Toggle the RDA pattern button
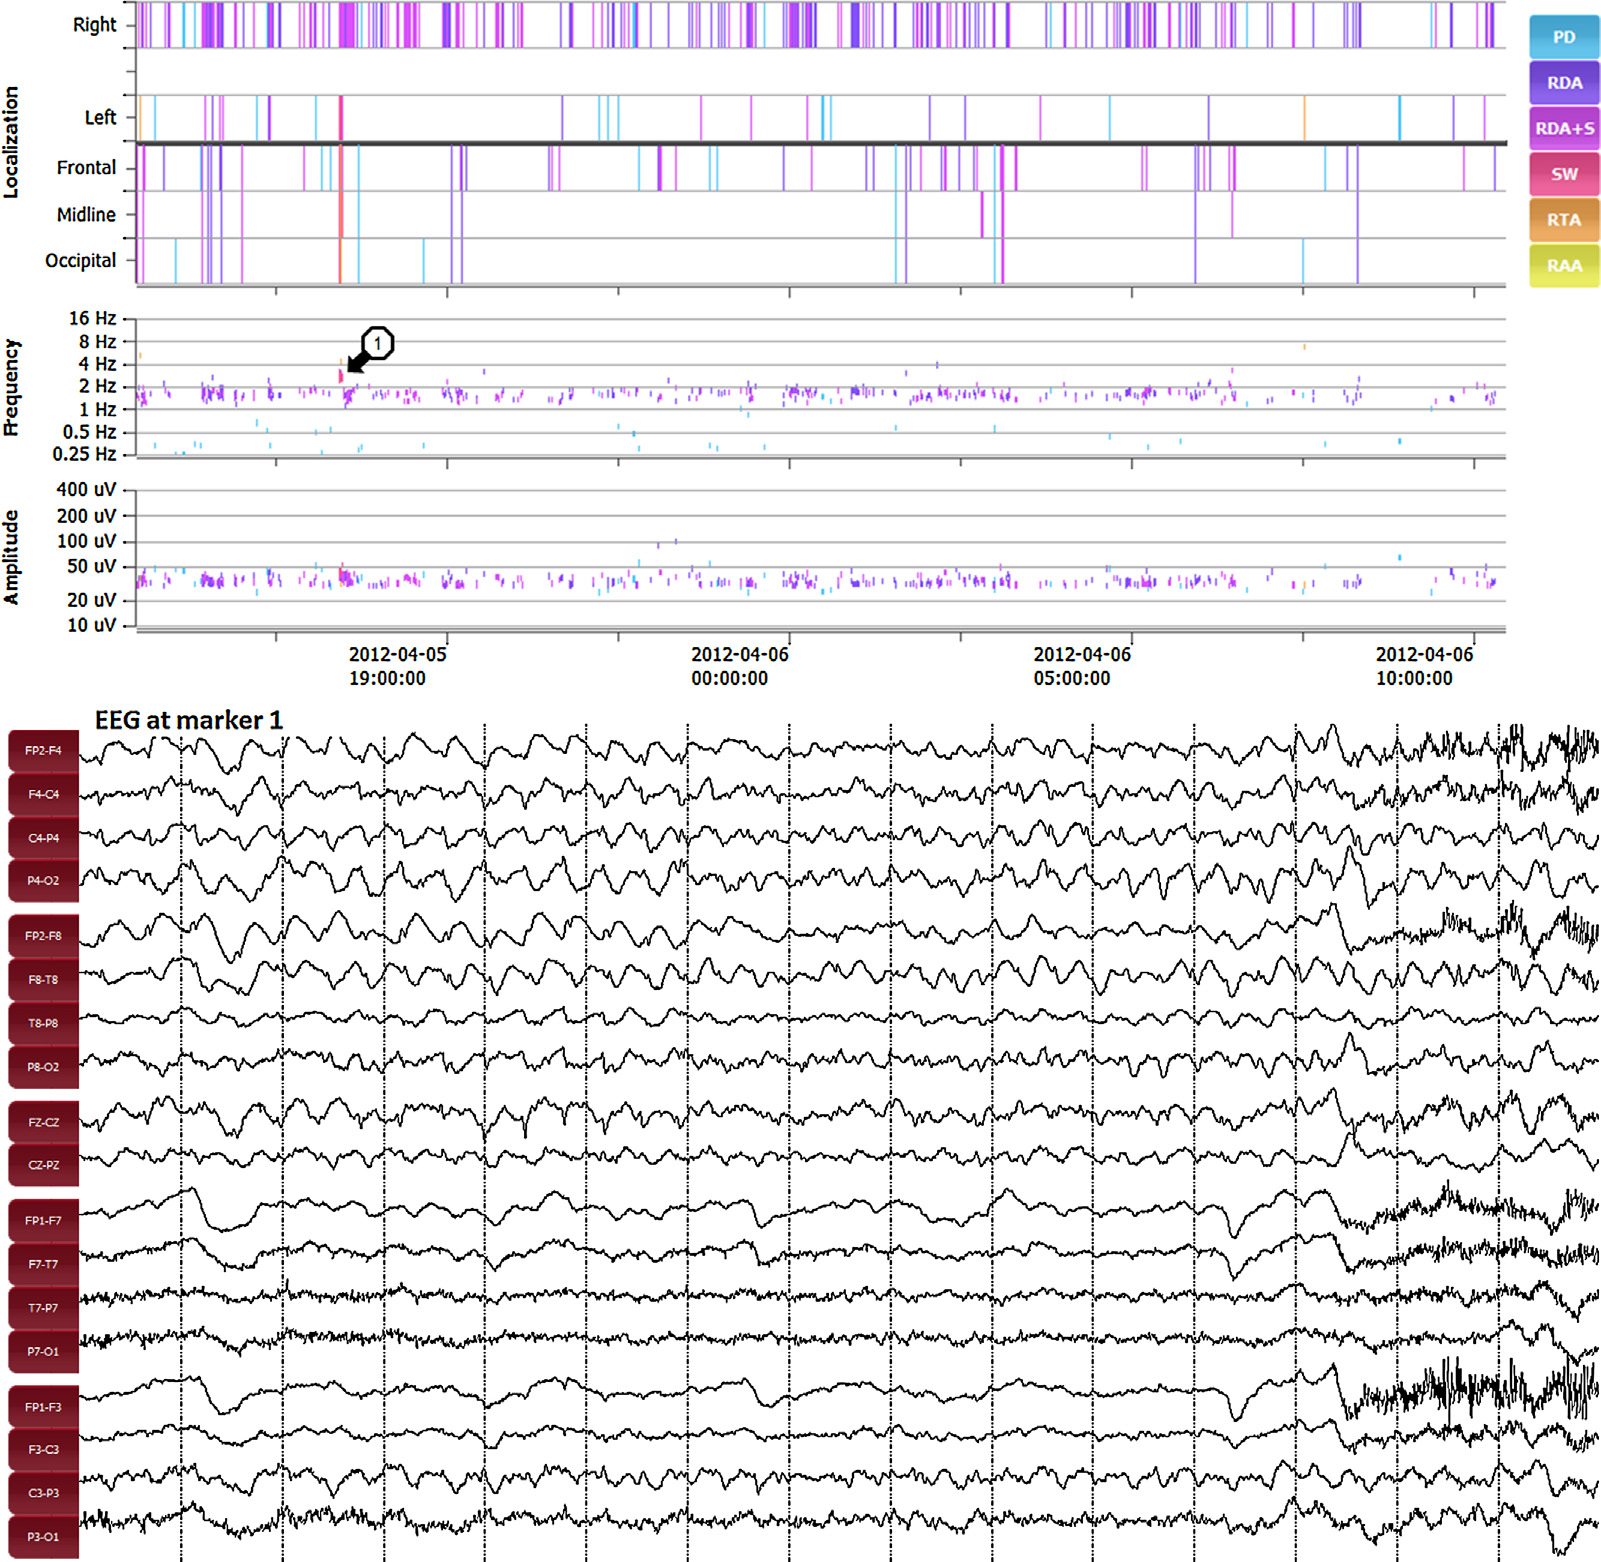 (x=1563, y=83)
